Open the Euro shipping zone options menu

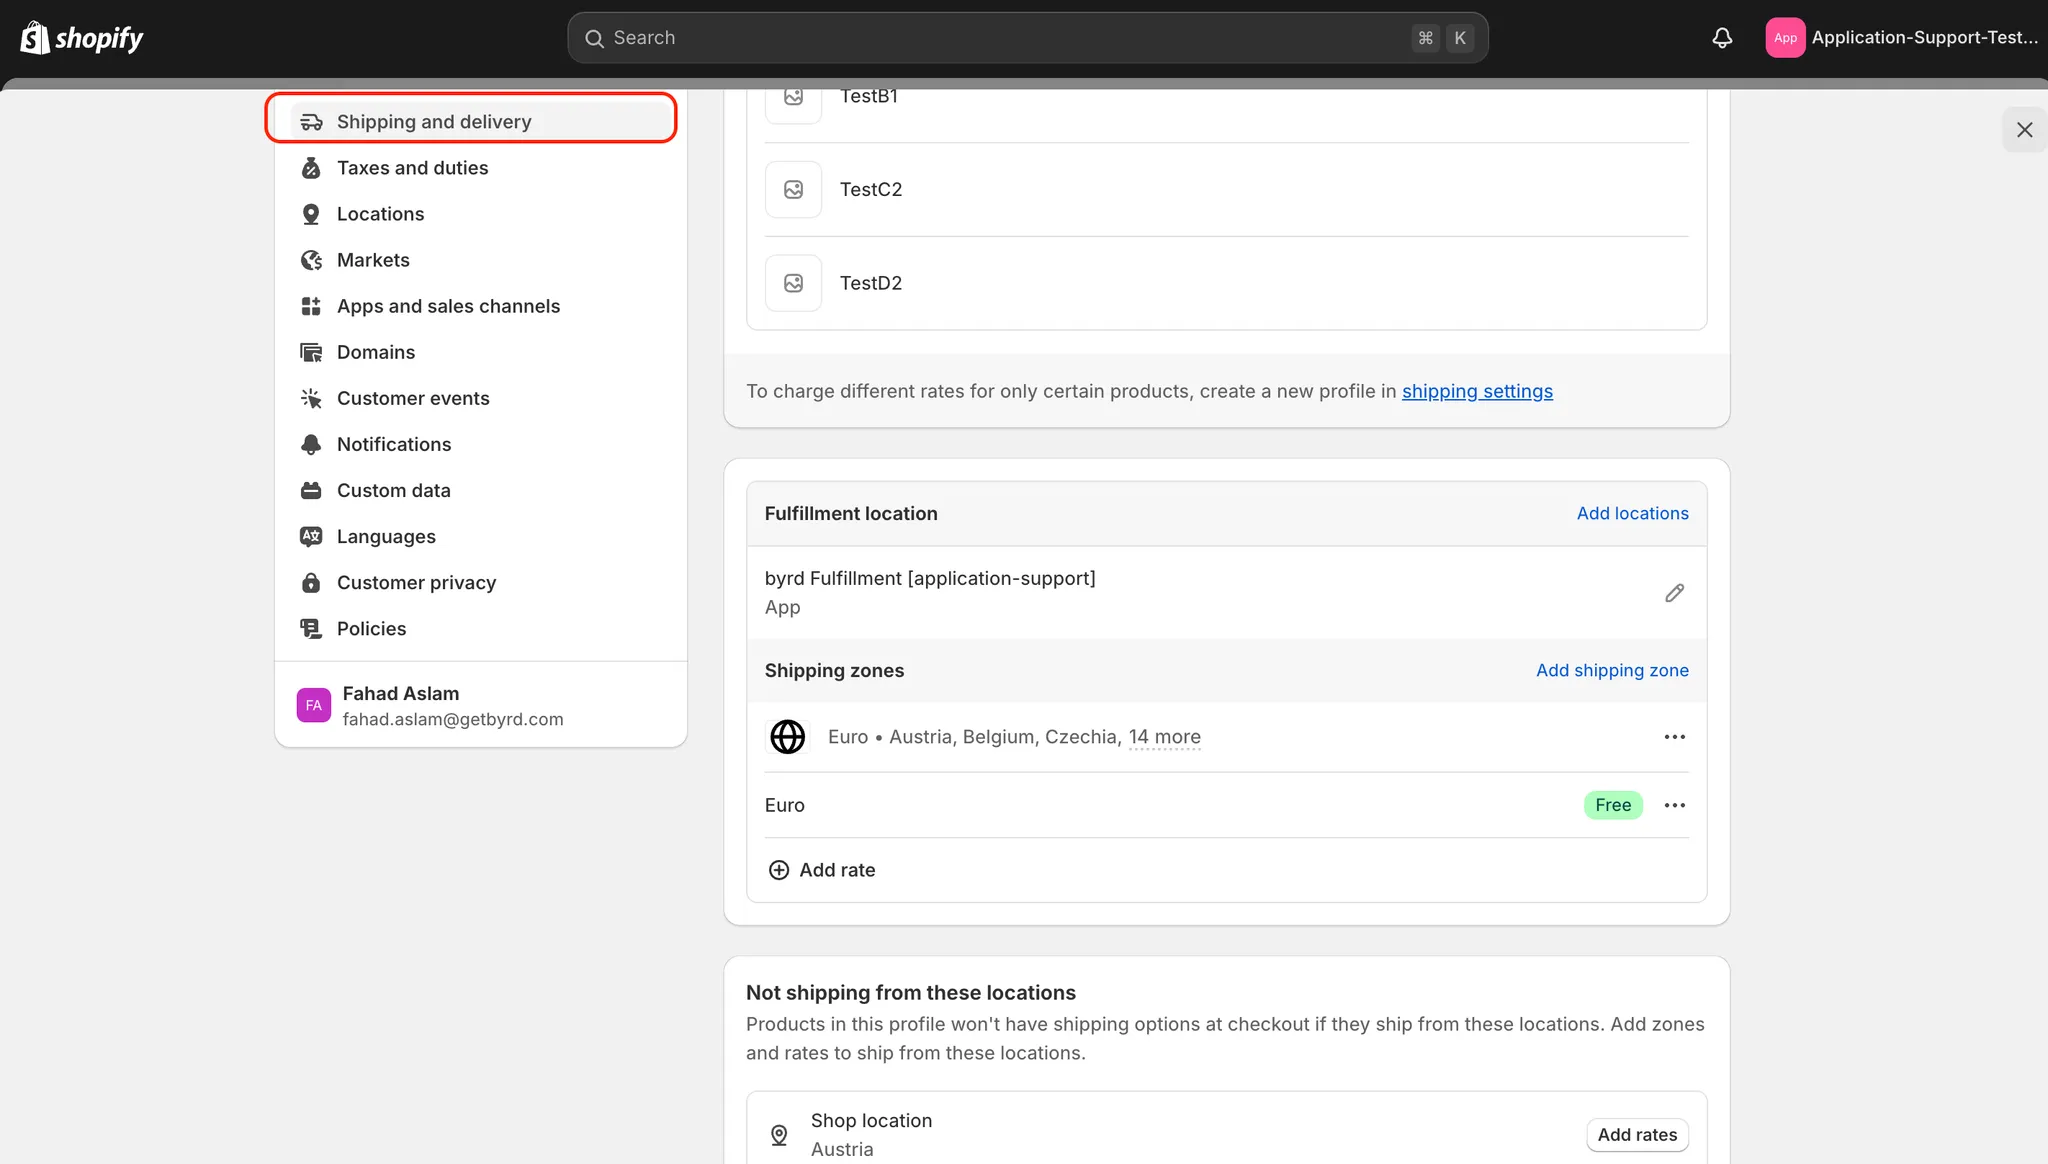(1674, 737)
